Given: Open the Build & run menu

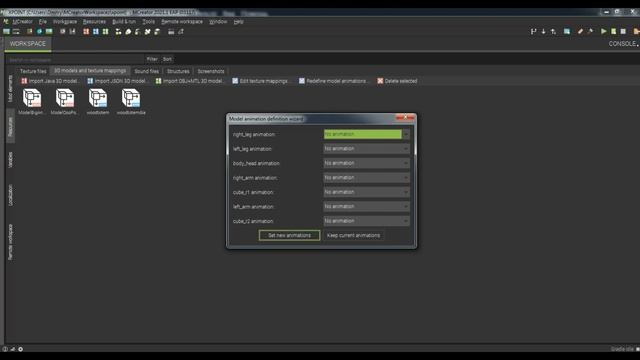Looking at the screenshot, I should point(124,21).
